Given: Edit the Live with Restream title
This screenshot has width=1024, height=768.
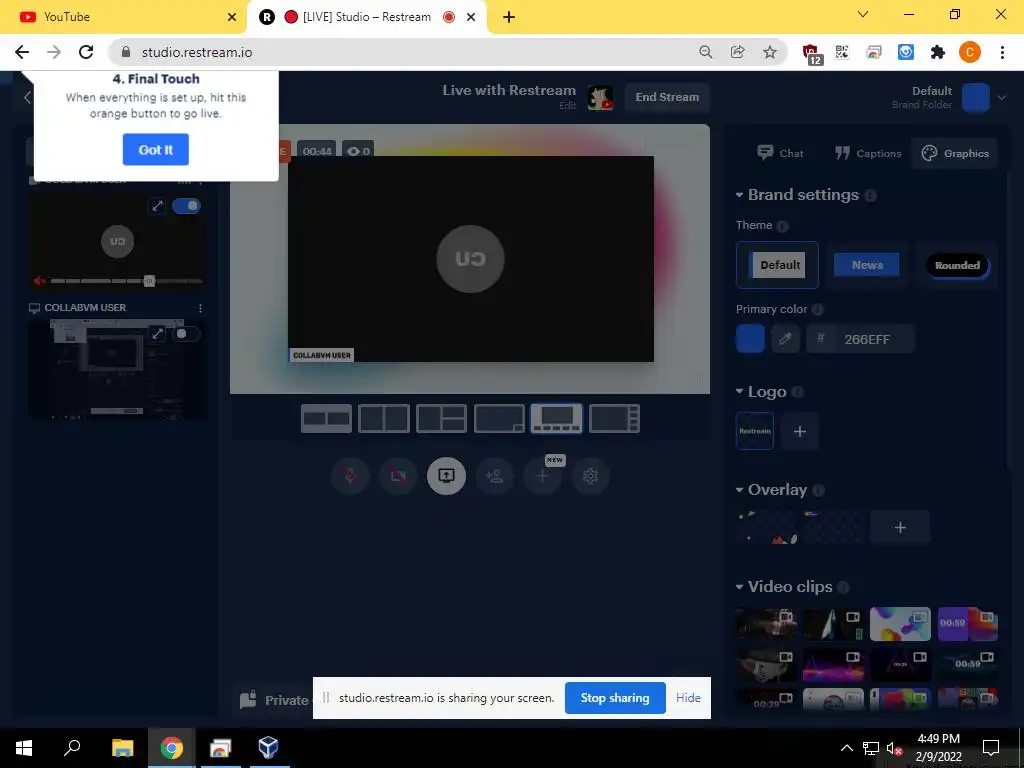Looking at the screenshot, I should pos(568,105).
